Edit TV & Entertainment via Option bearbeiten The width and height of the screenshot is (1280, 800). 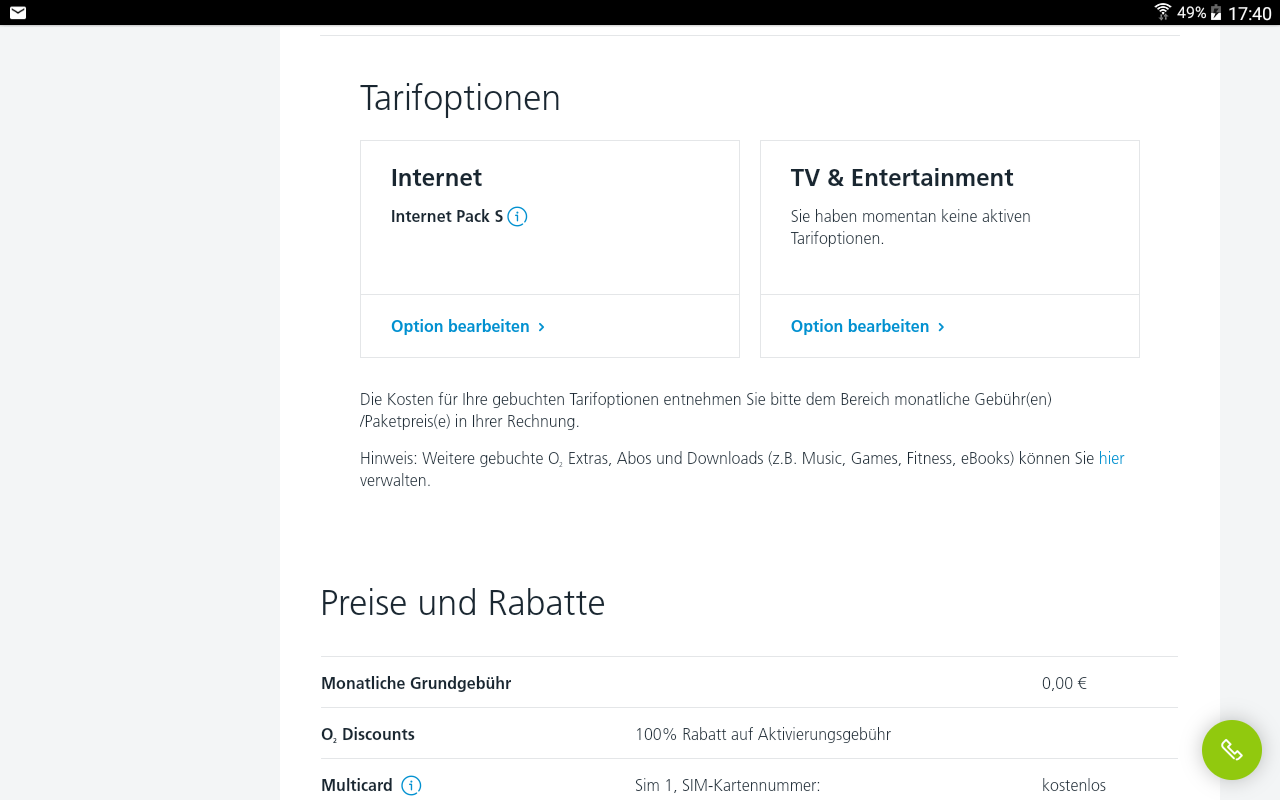click(x=860, y=326)
